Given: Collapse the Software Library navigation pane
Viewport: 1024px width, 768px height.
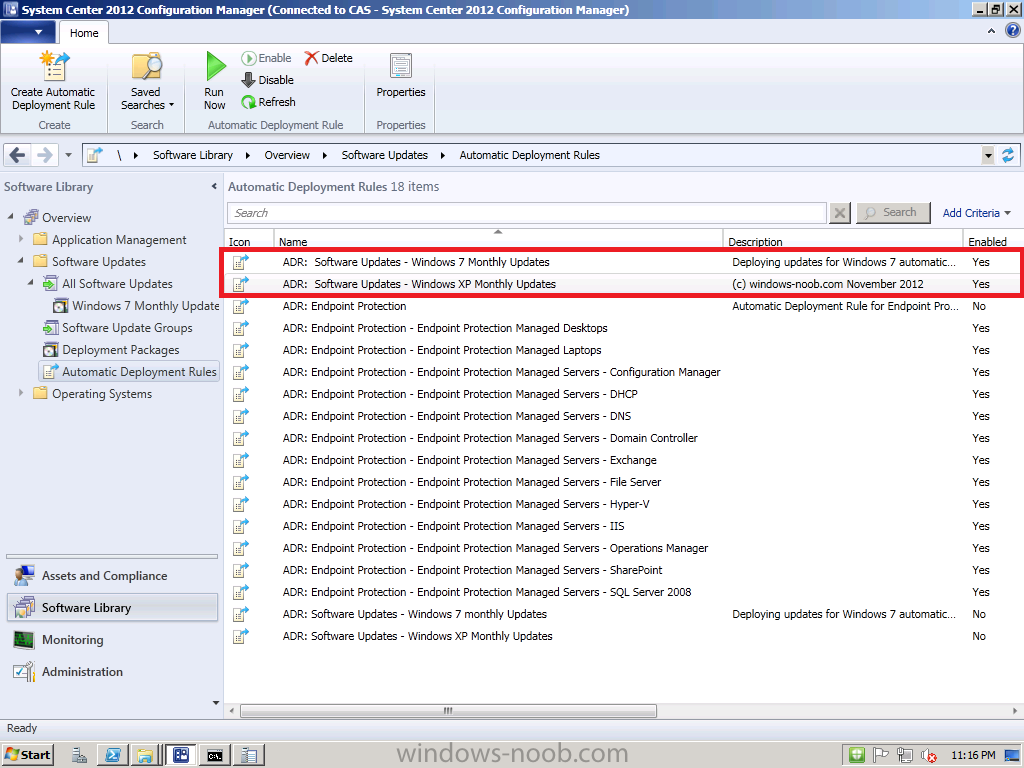Looking at the screenshot, I should 214,187.
